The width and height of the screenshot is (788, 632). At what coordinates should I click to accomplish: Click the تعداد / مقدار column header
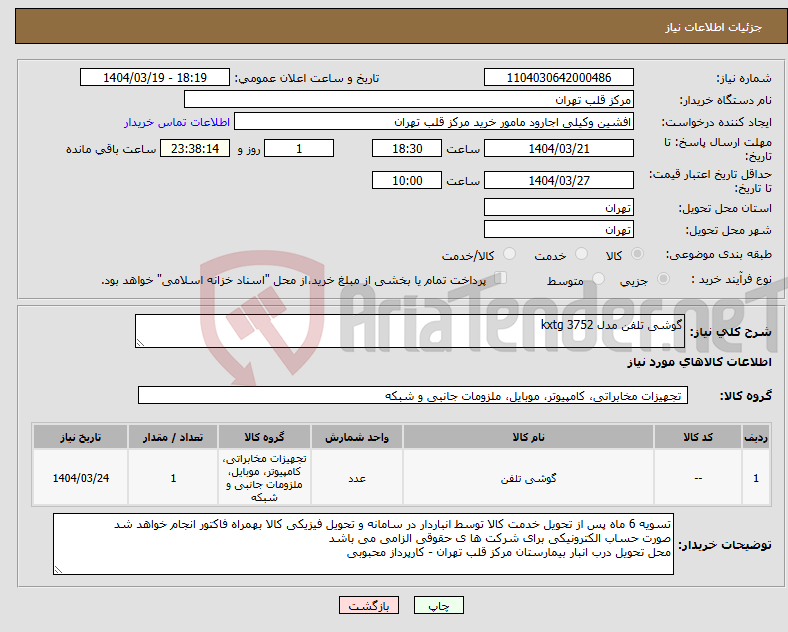(173, 437)
